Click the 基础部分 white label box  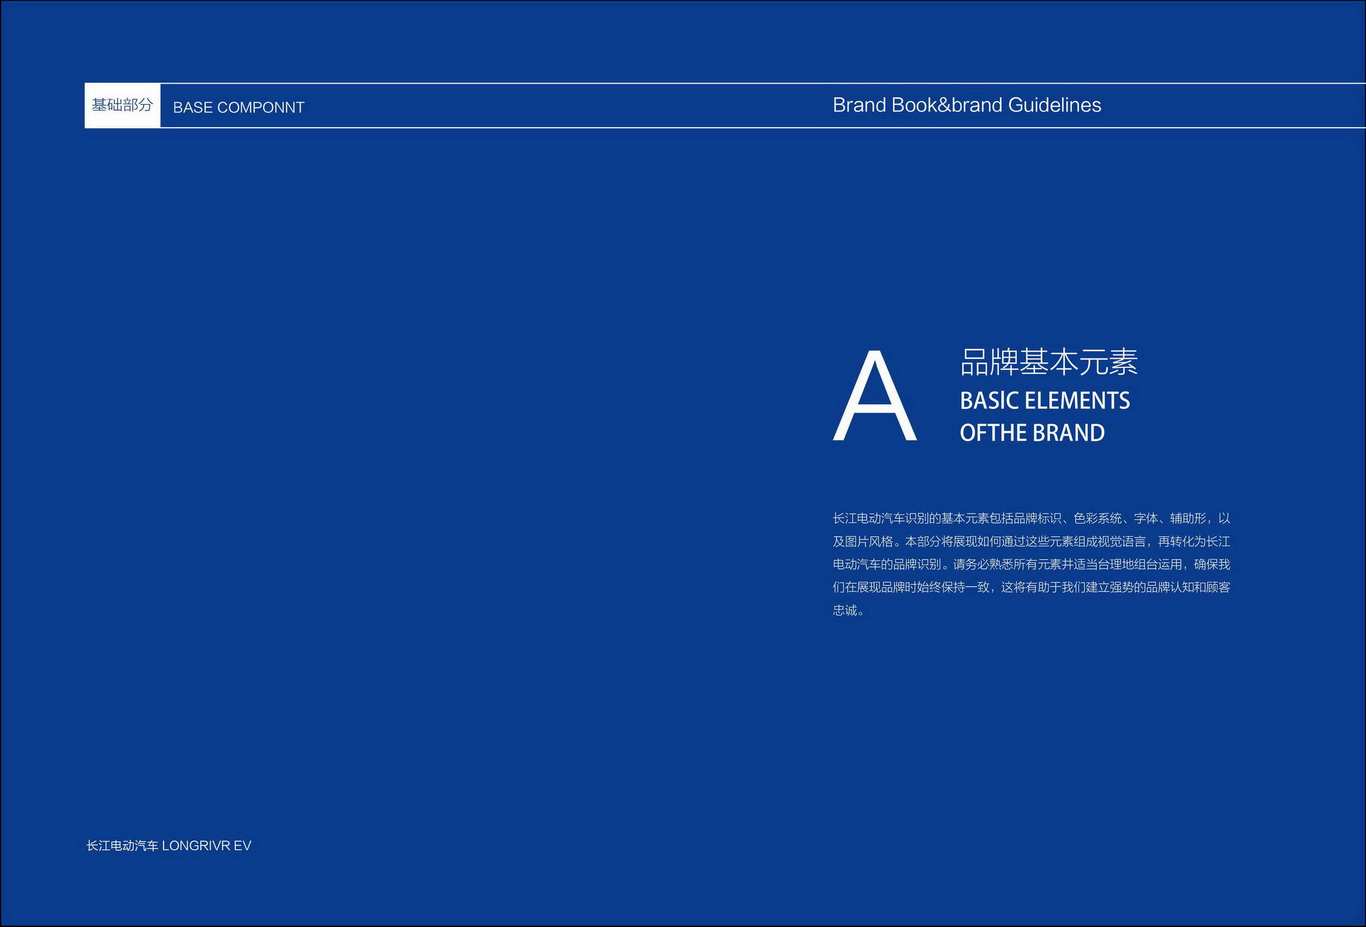pyautogui.click(x=122, y=105)
